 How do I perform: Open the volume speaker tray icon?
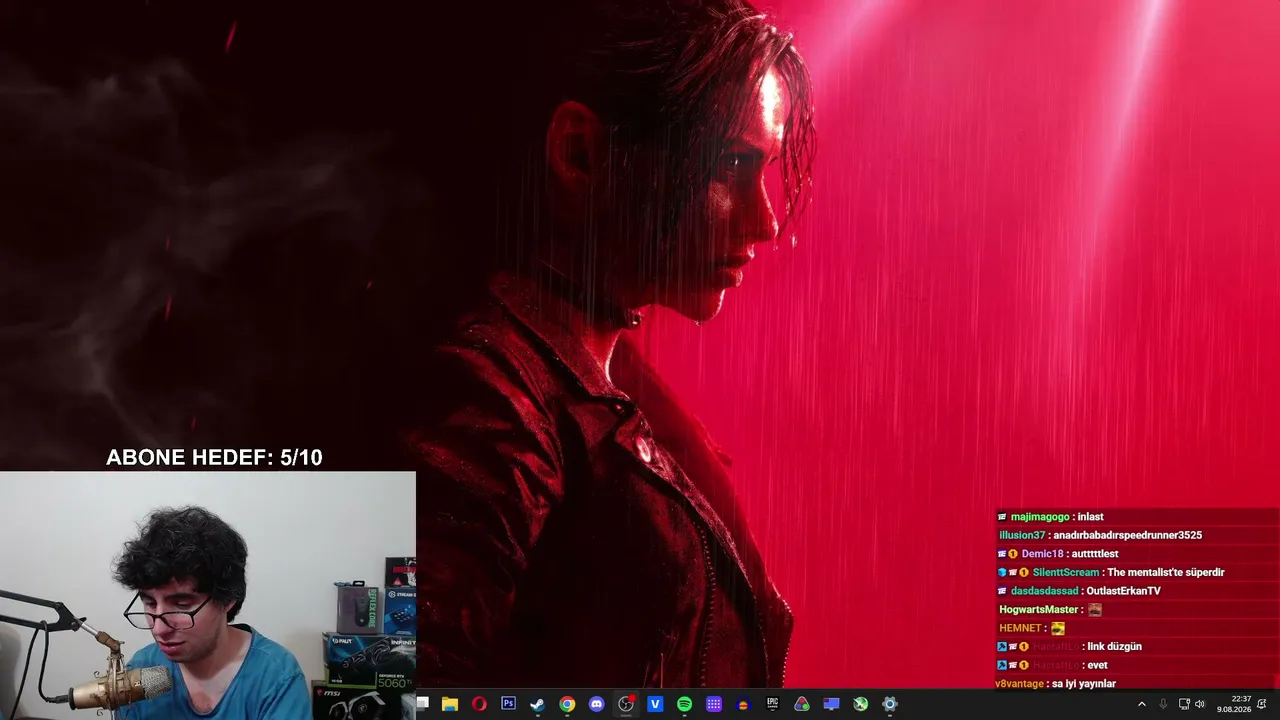(x=1200, y=704)
